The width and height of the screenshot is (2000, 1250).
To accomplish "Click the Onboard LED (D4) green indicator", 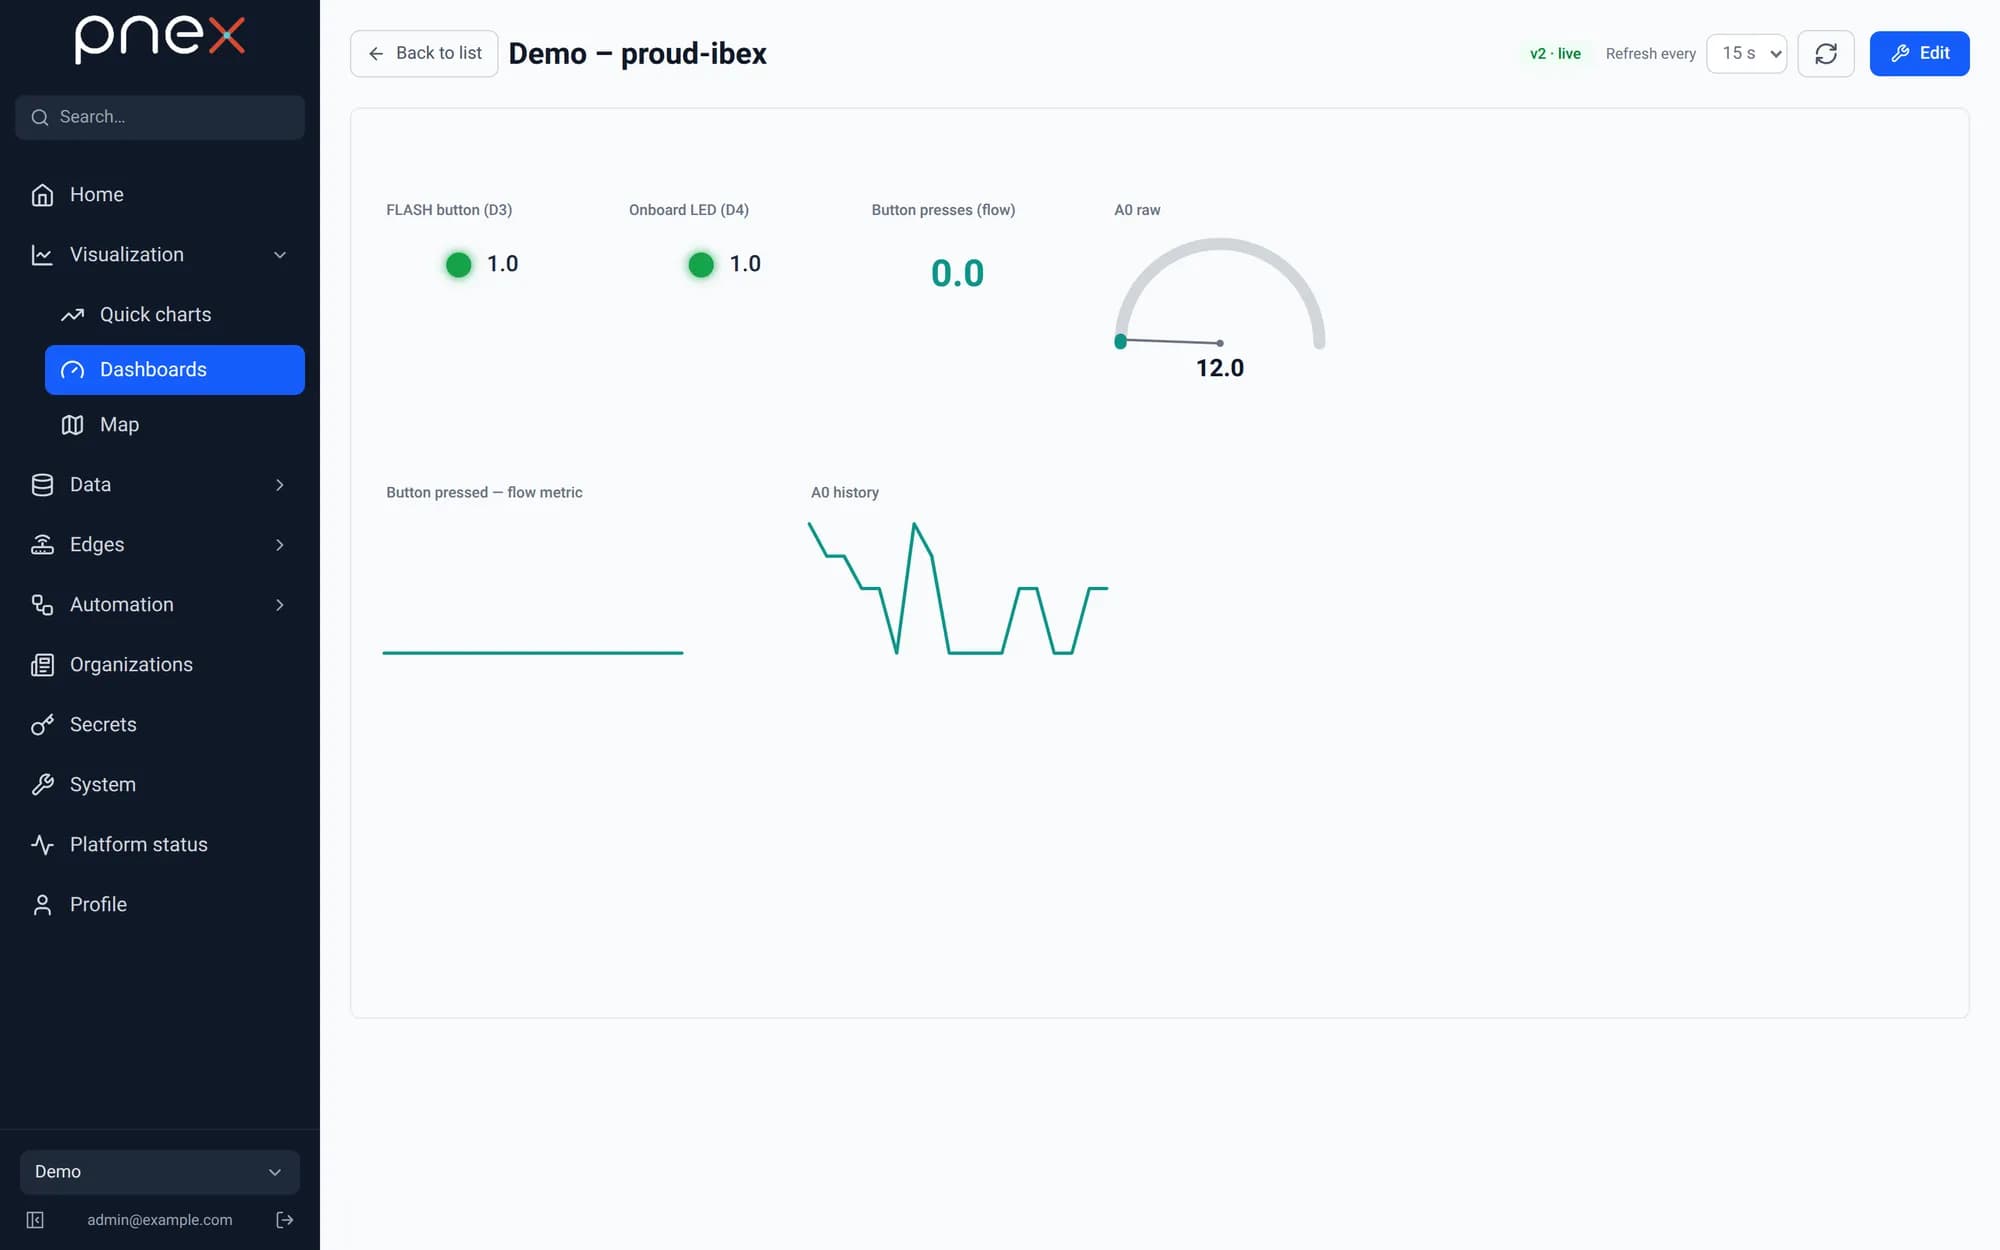I will (x=701, y=265).
